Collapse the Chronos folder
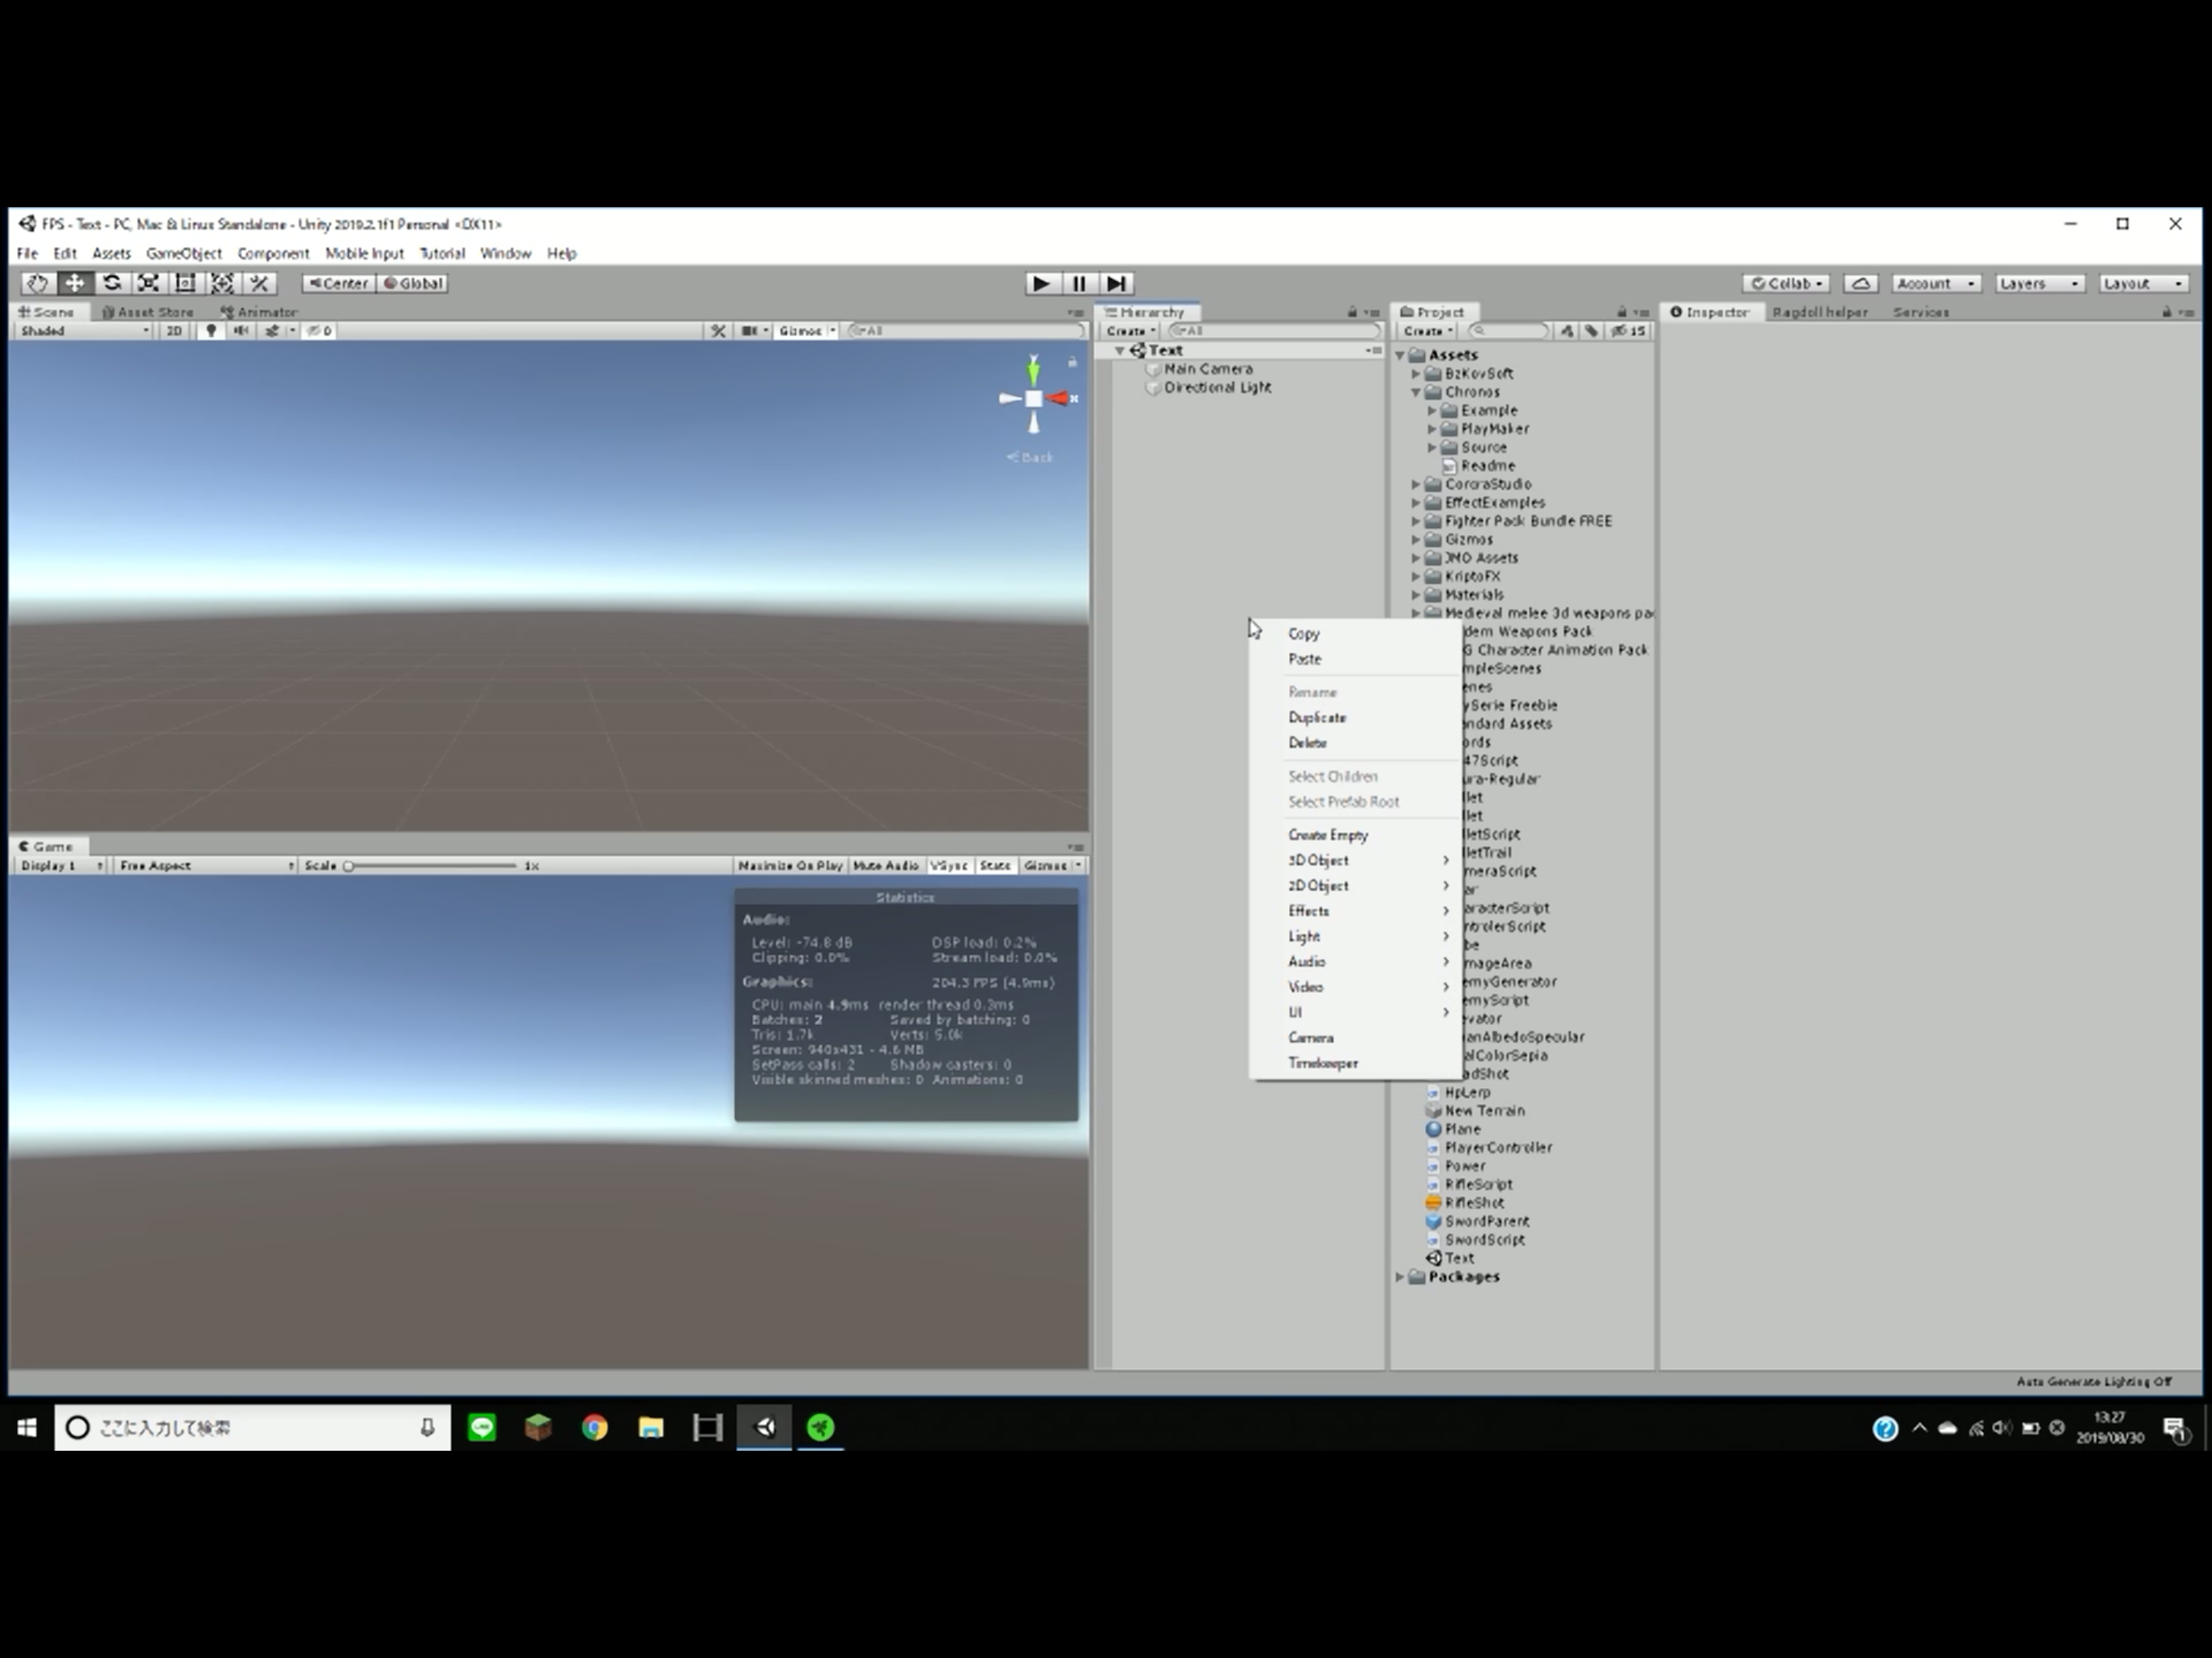The image size is (2212, 1658). (1416, 392)
